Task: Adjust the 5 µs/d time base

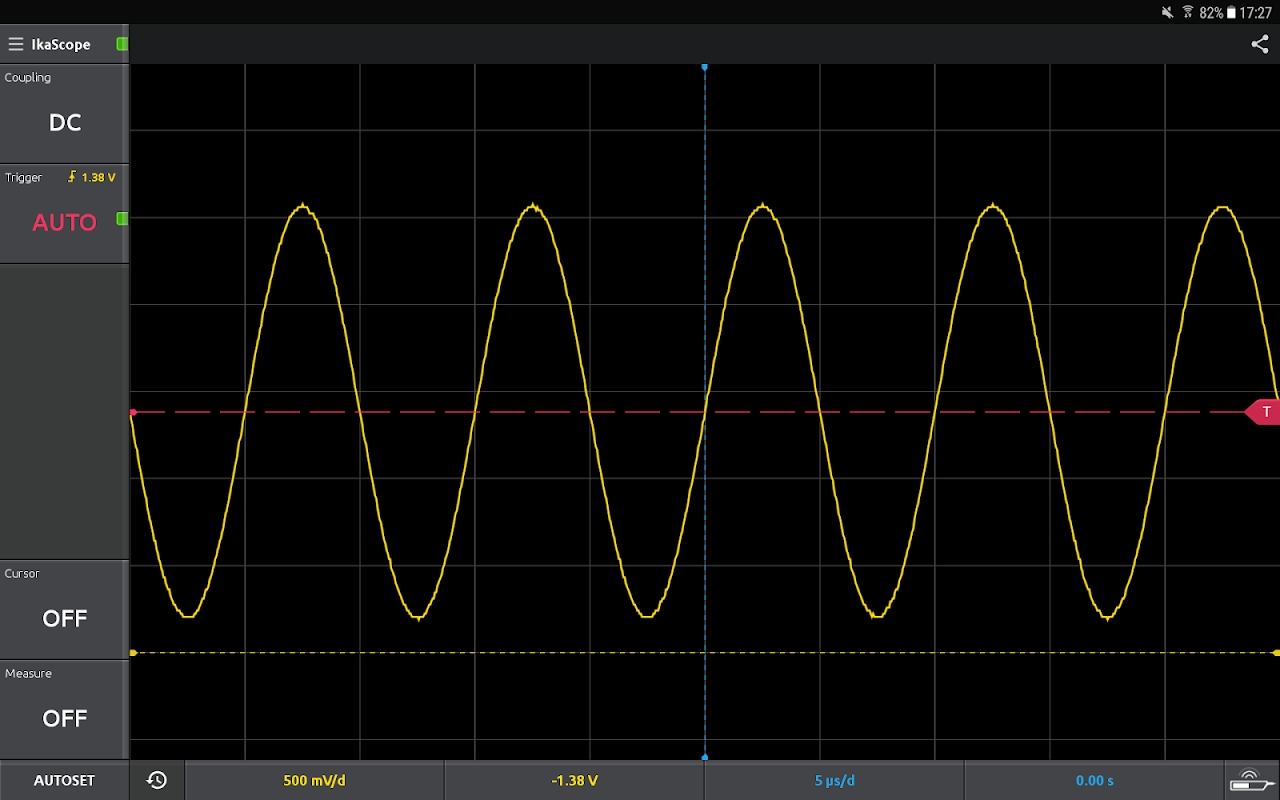Action: pos(834,780)
